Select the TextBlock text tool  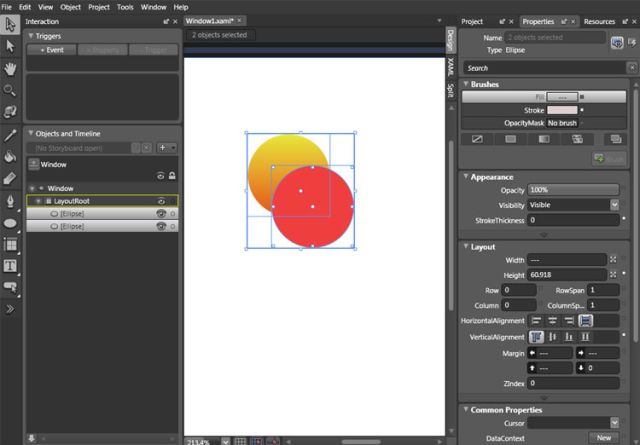pyautogui.click(x=10, y=266)
